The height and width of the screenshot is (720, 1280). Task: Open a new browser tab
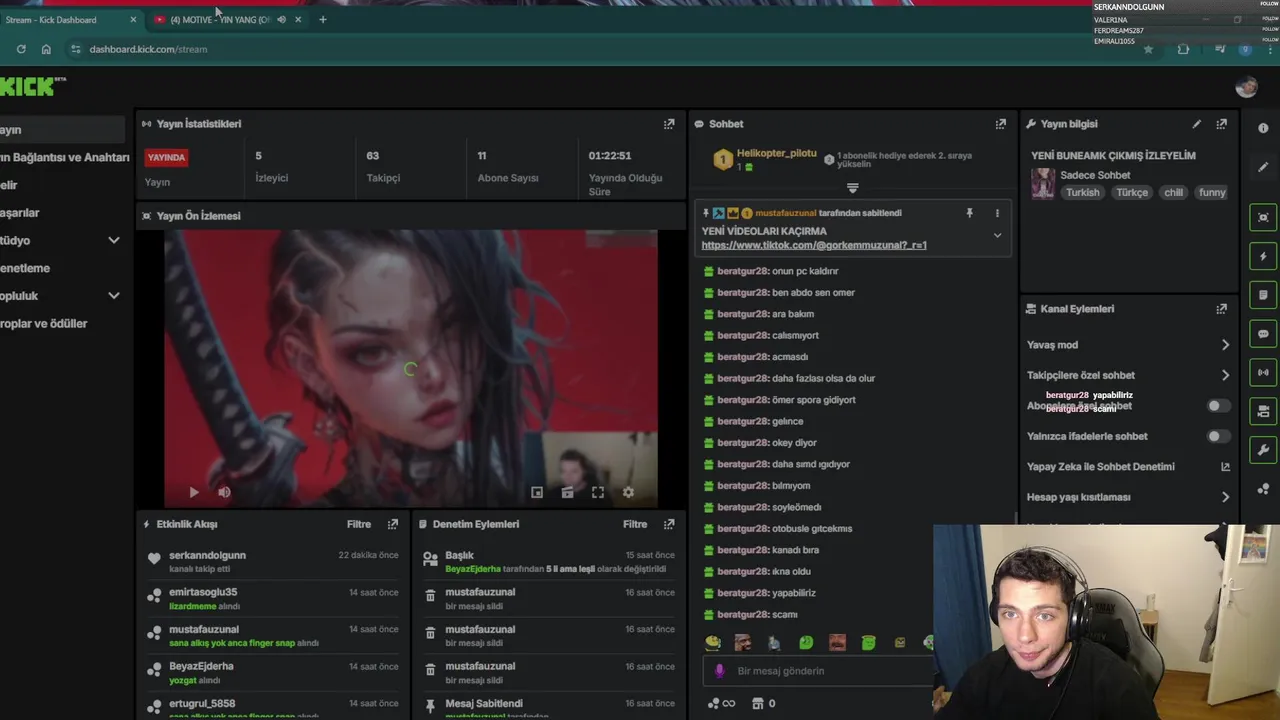pos(322,20)
